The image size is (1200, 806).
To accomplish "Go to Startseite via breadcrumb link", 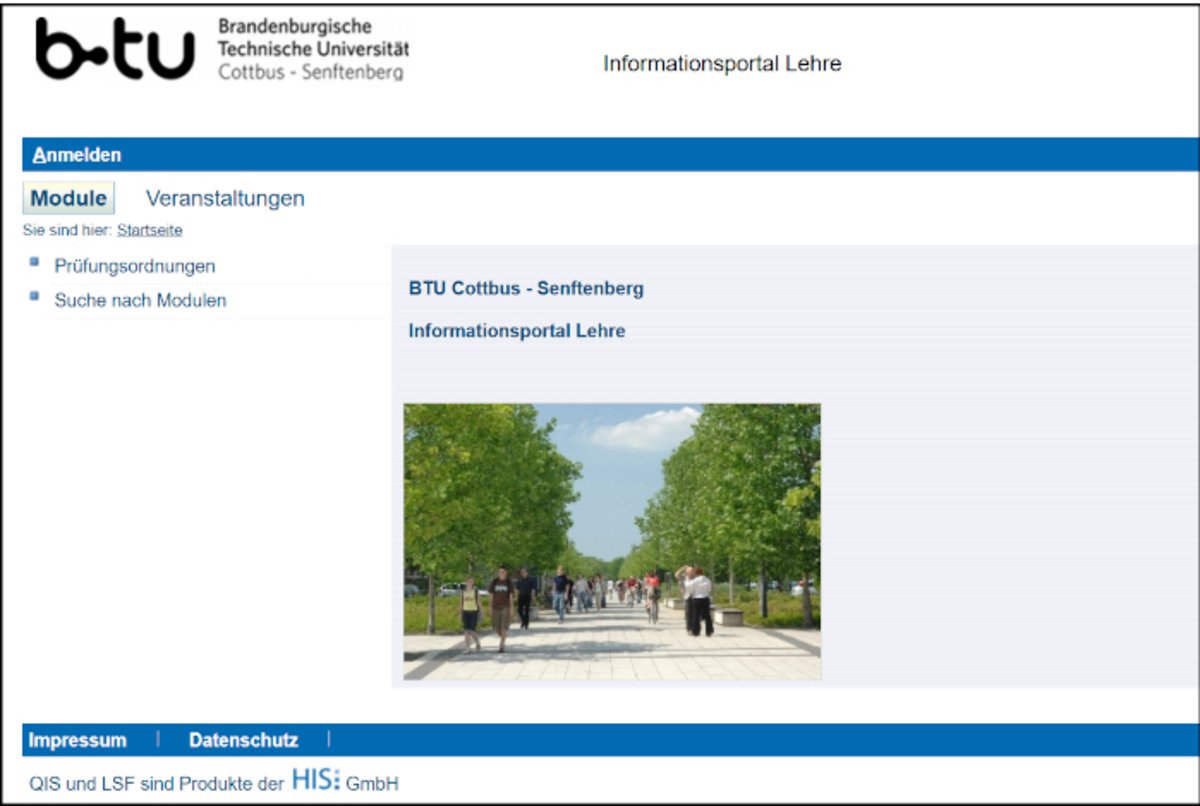I will tap(149, 230).
